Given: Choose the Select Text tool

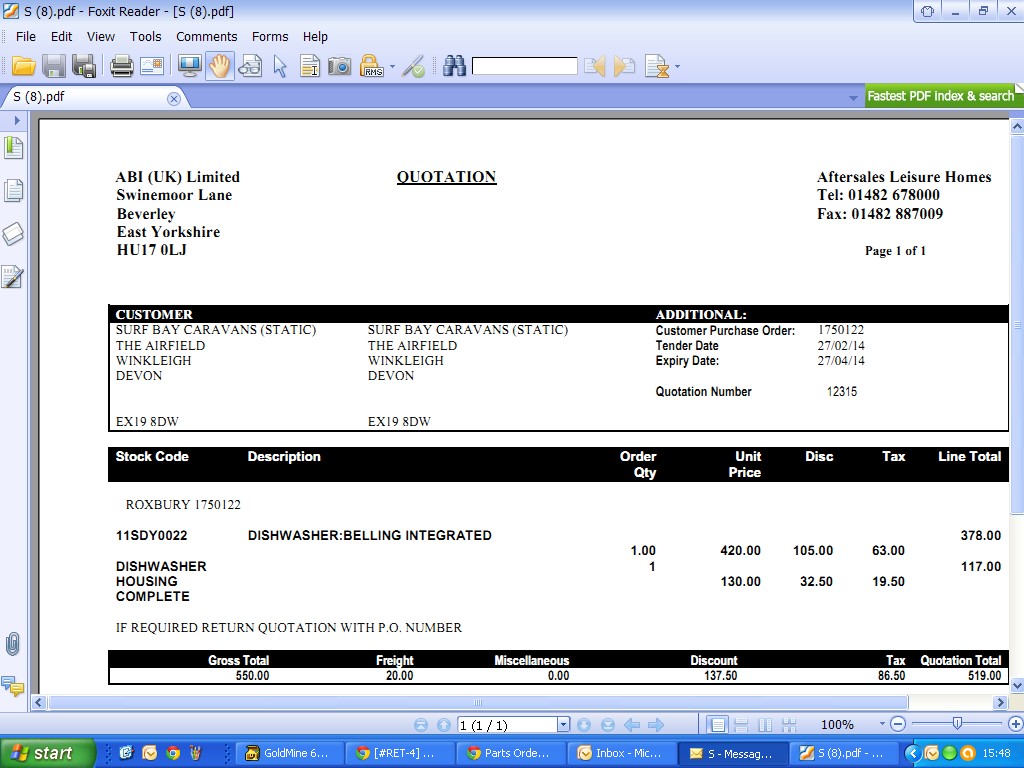Looking at the screenshot, I should [x=310, y=67].
